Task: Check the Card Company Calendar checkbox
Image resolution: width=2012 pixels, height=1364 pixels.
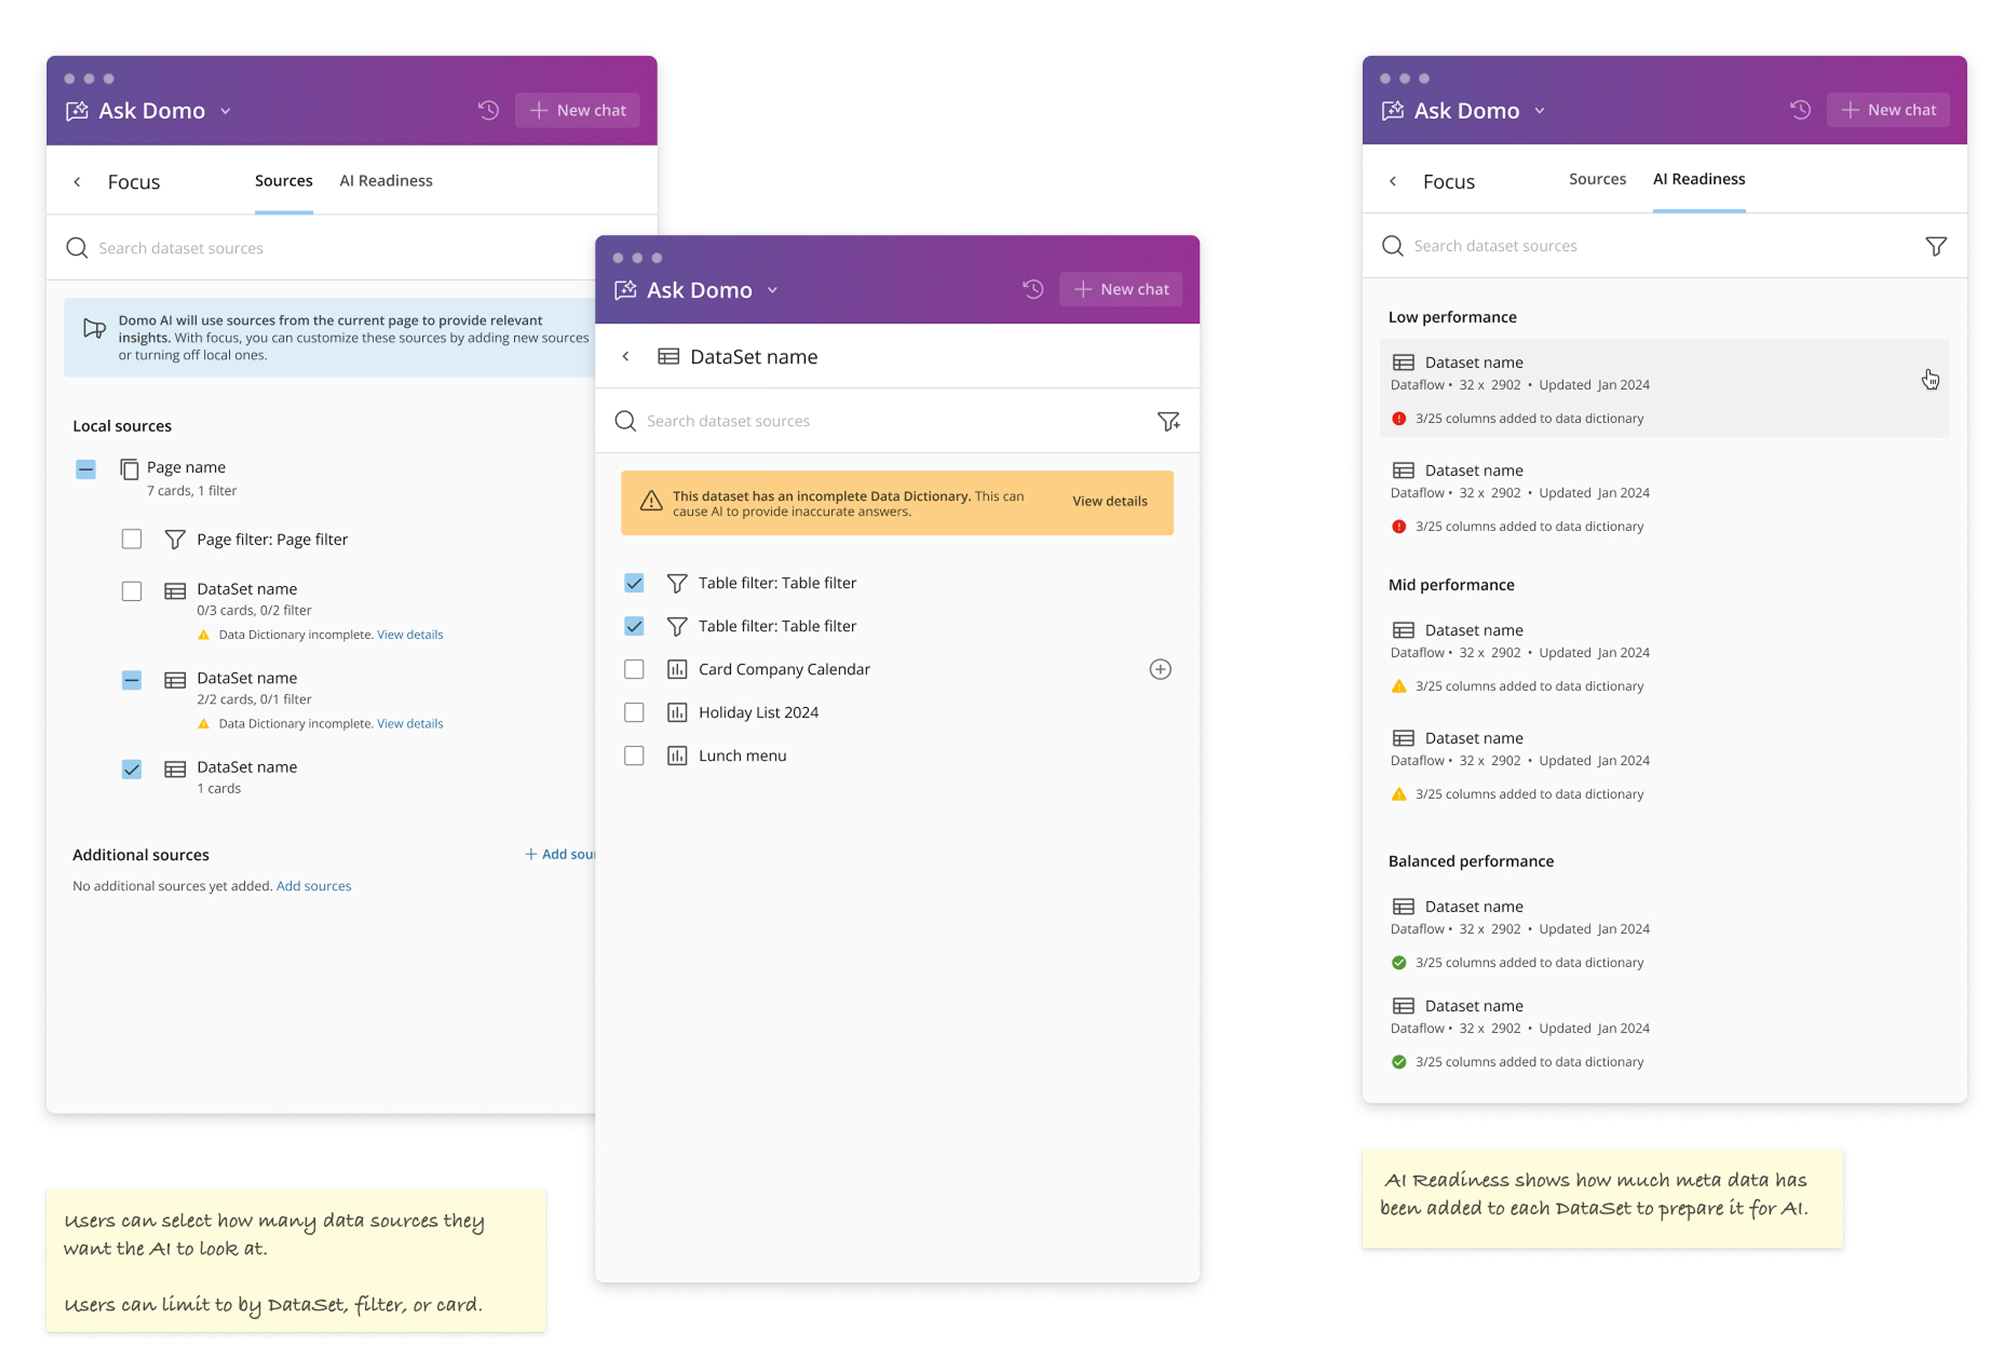Action: pyautogui.click(x=634, y=669)
